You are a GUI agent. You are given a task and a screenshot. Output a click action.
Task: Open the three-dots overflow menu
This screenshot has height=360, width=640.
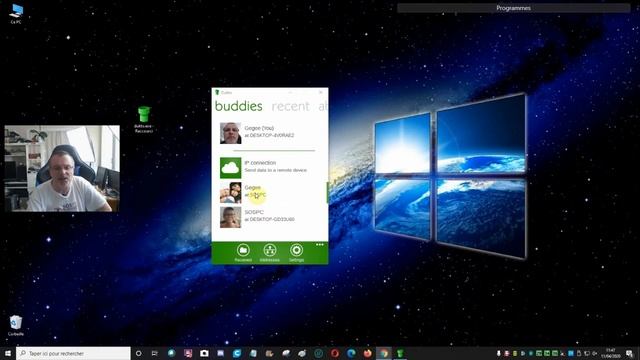(x=320, y=245)
